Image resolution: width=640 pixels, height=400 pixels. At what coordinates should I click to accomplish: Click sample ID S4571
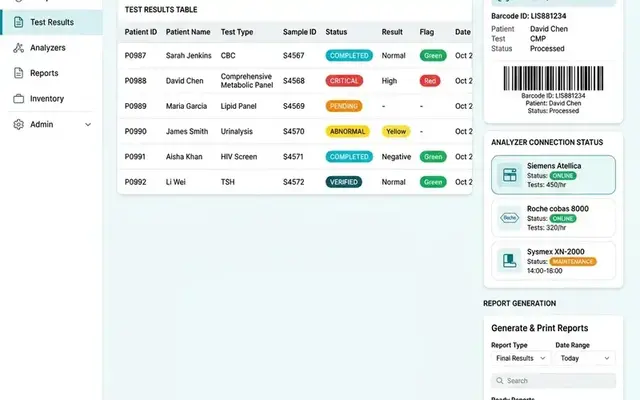293,157
